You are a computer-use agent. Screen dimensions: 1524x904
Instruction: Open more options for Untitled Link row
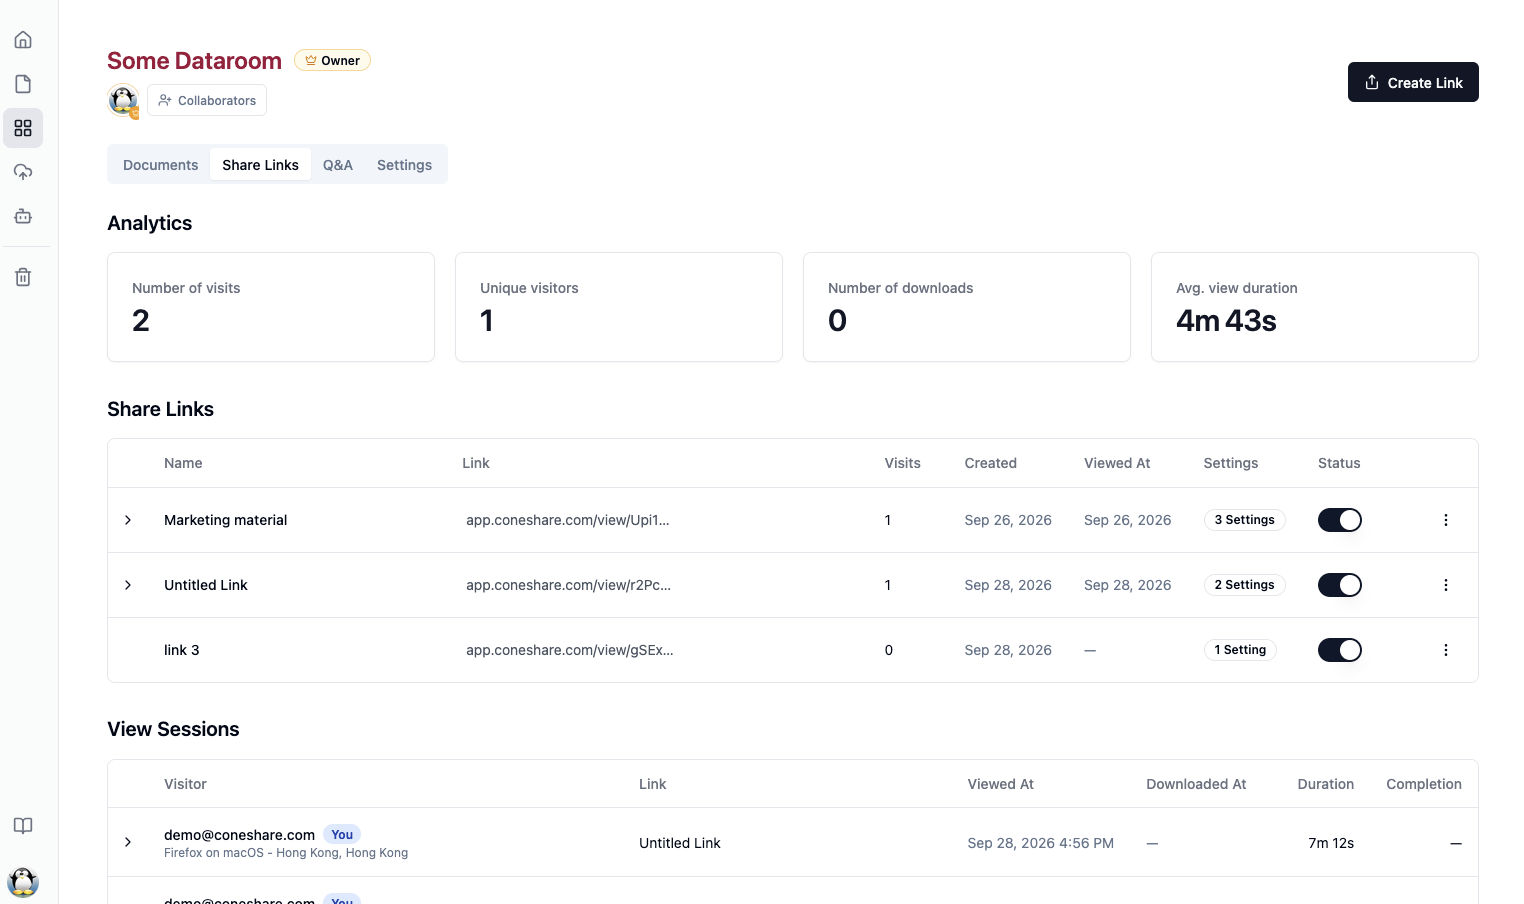[x=1445, y=585]
